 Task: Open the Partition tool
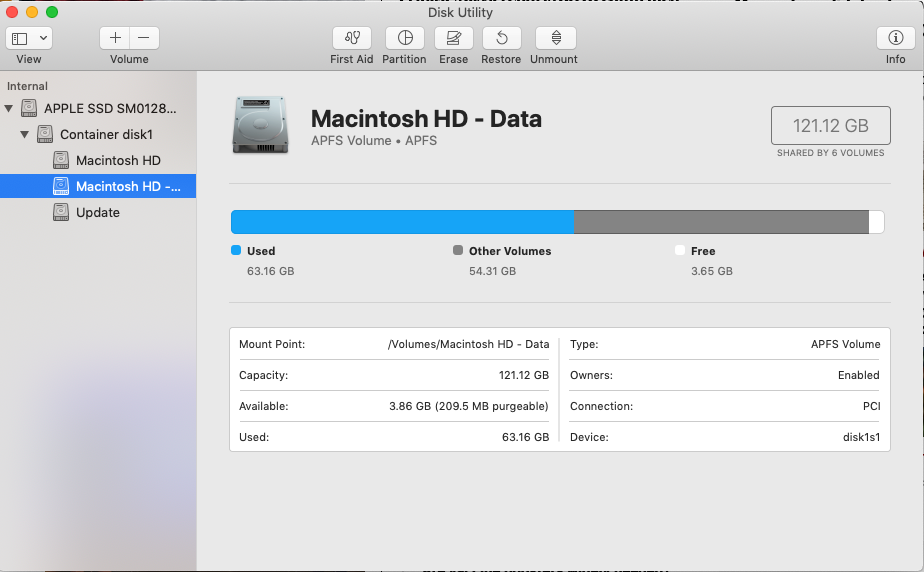(x=405, y=38)
